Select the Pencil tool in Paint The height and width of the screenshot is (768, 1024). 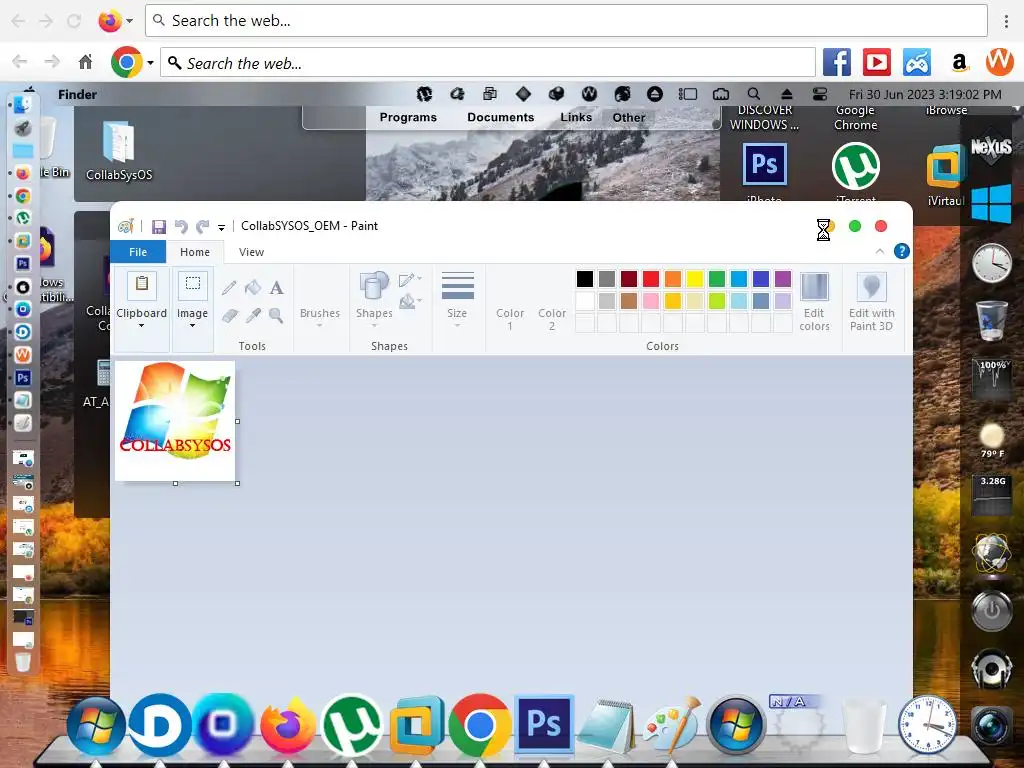coord(229,287)
